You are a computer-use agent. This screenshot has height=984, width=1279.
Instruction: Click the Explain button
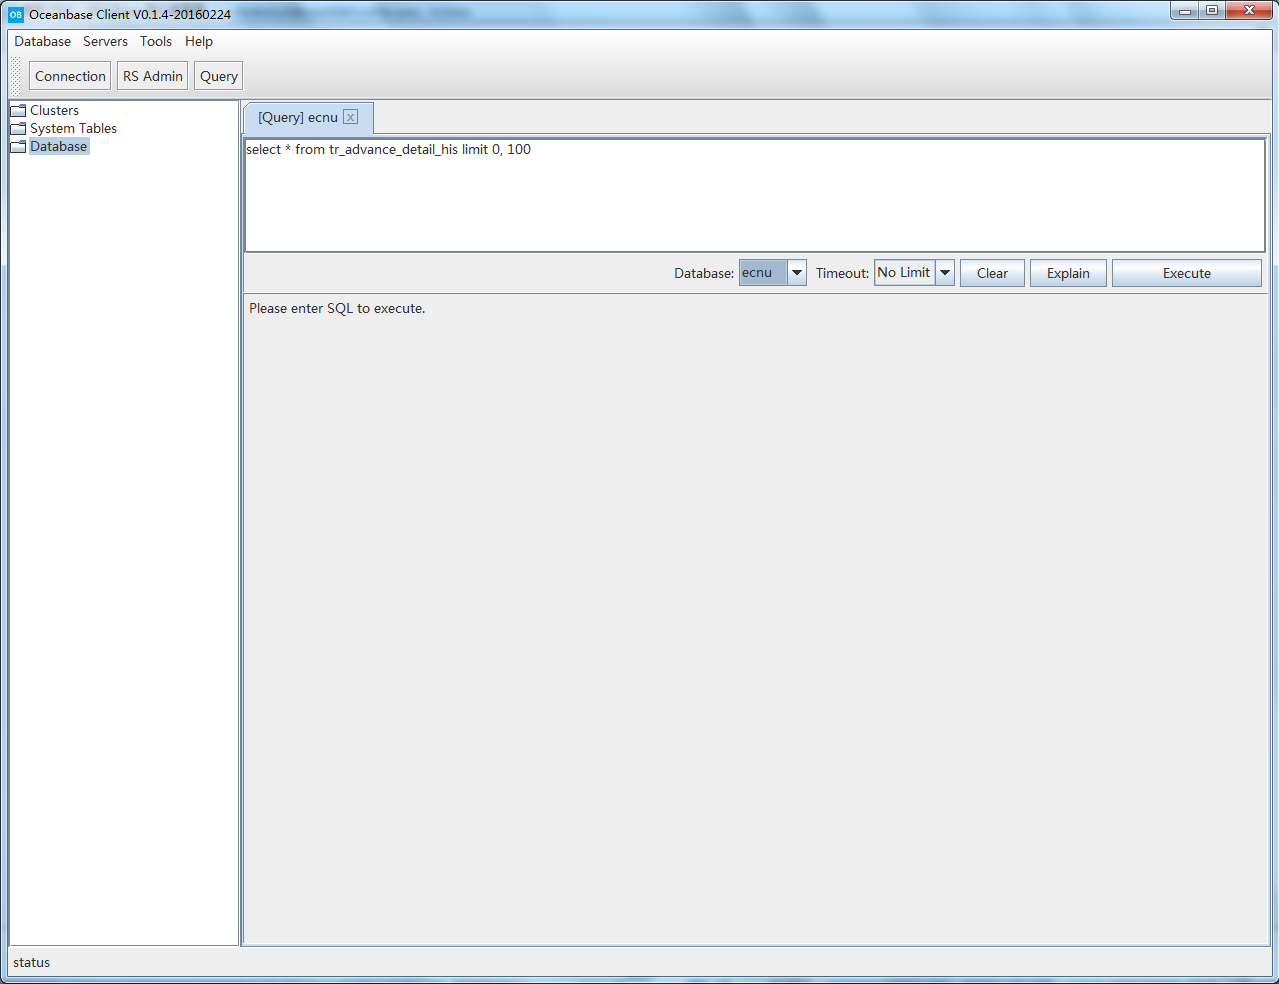(x=1068, y=273)
